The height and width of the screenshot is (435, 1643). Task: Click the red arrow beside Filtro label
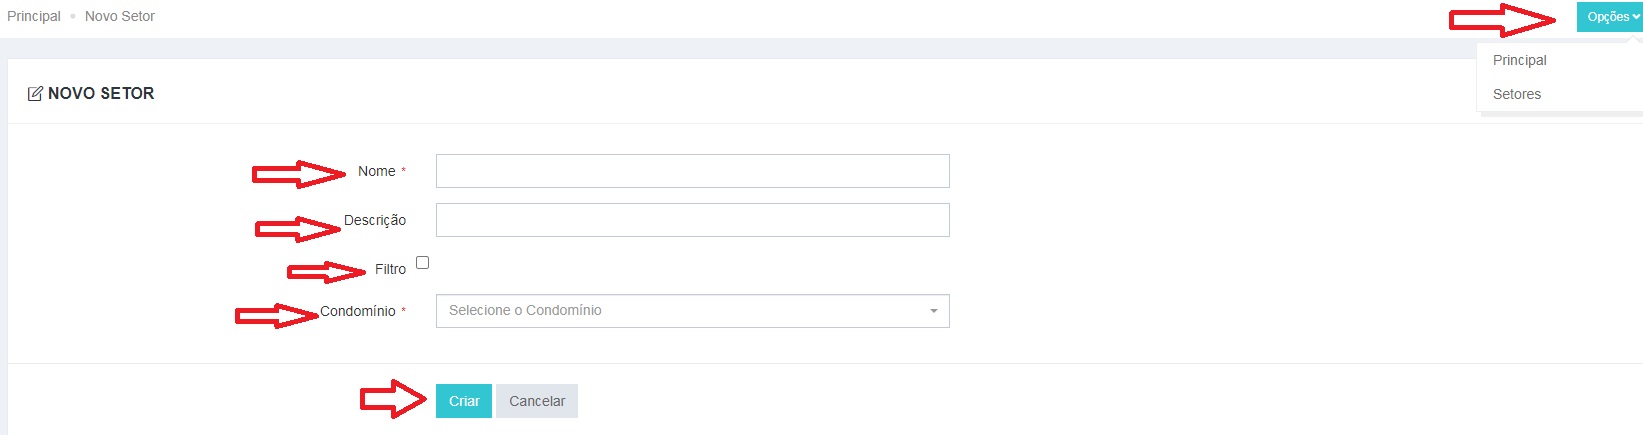click(326, 272)
